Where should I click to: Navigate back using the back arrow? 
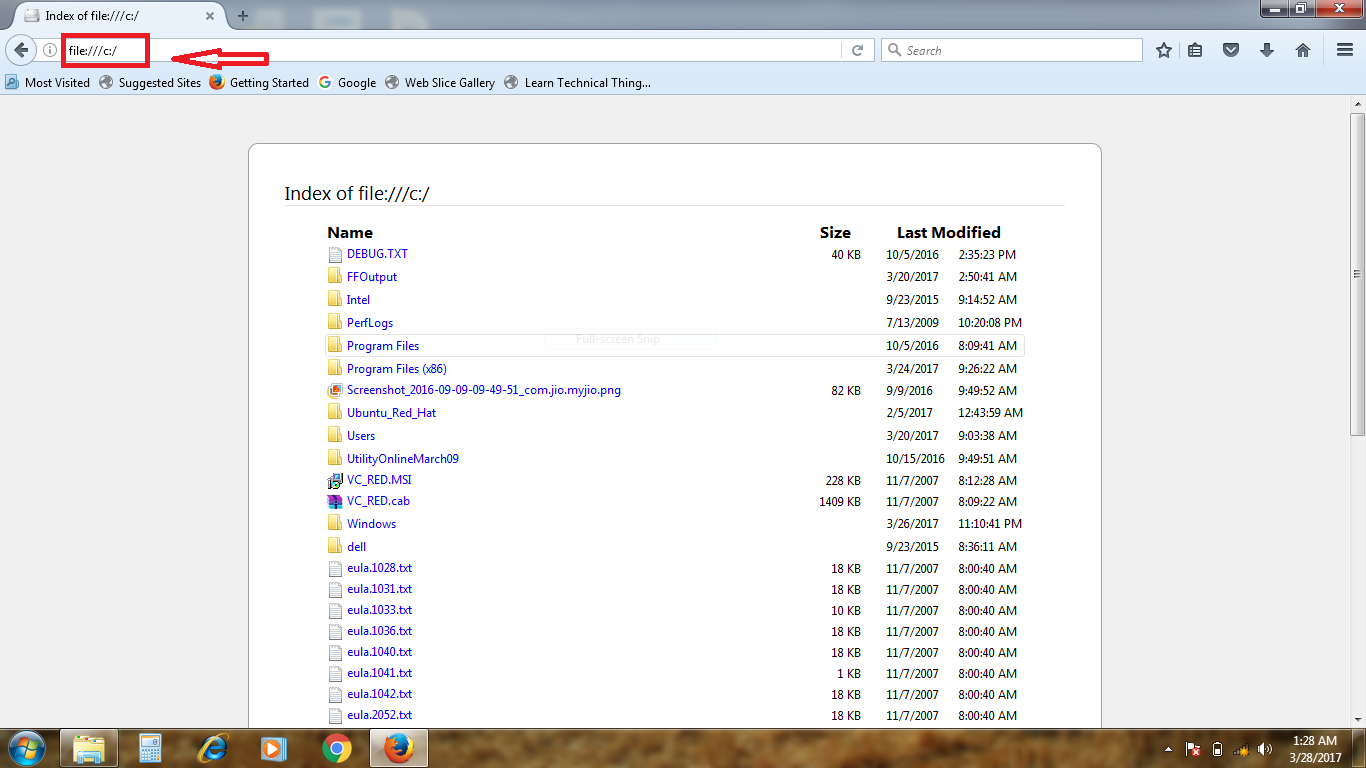[21, 49]
